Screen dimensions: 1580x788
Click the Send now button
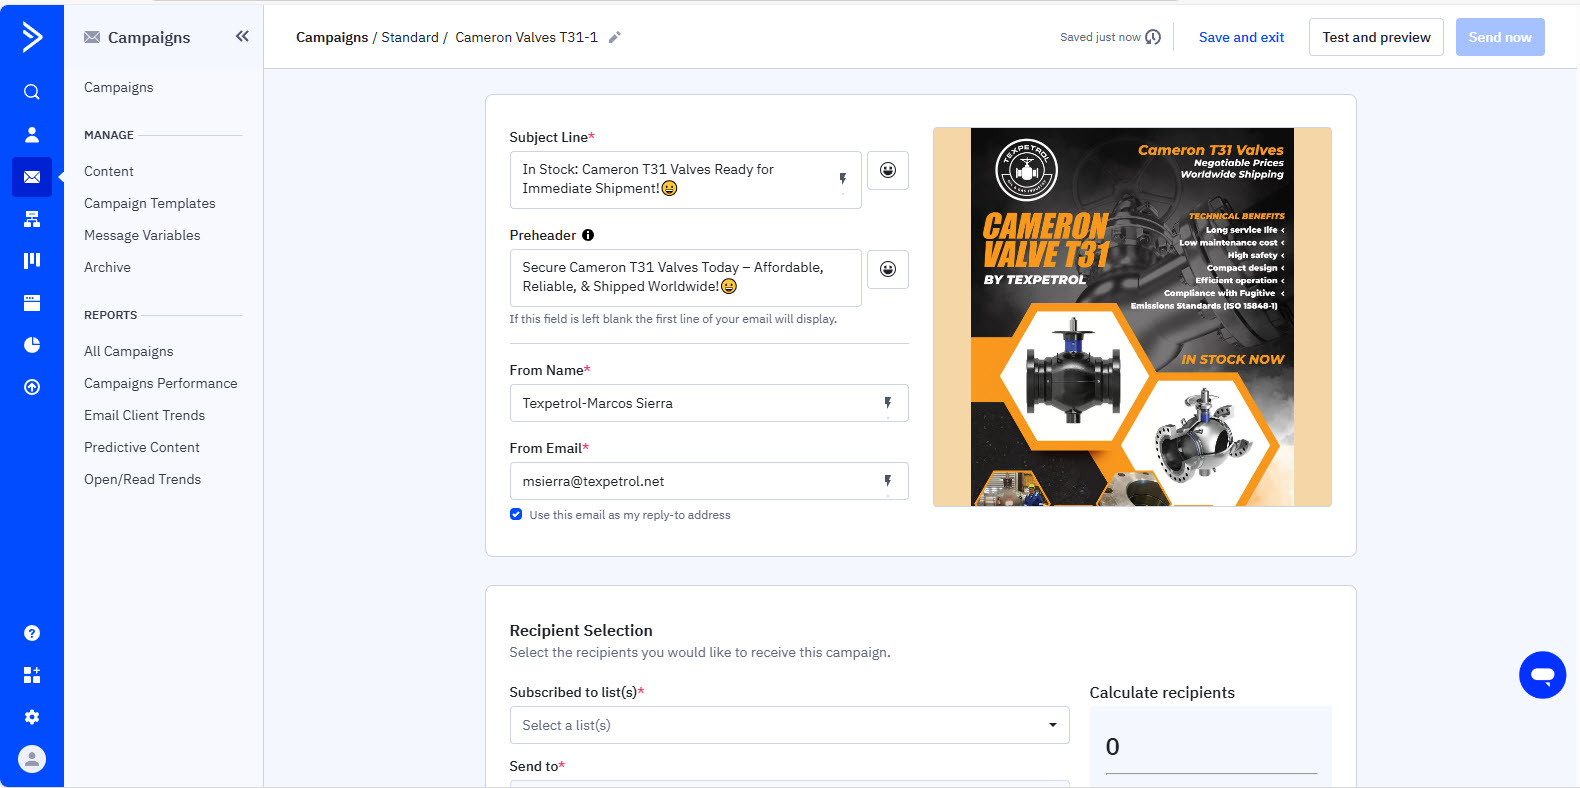(1500, 37)
